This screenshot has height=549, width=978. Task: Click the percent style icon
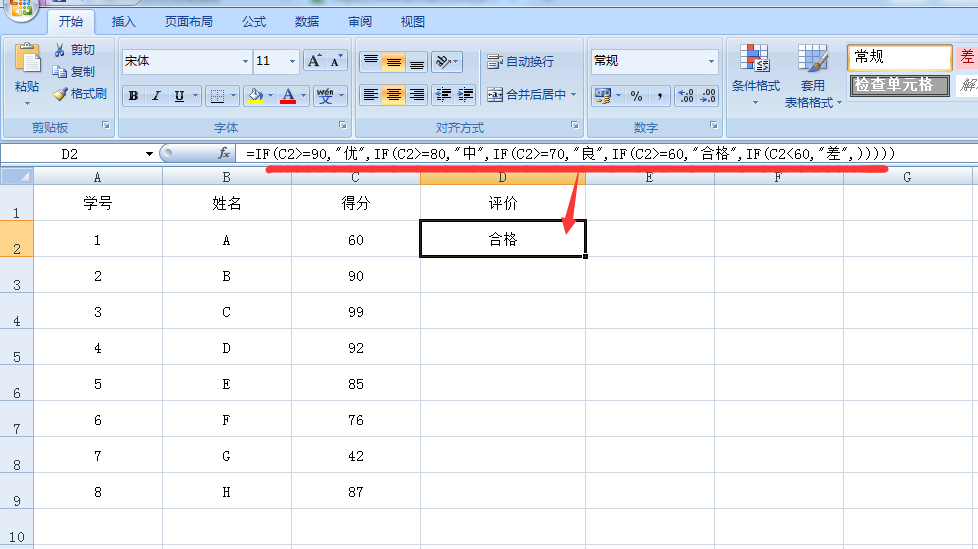pyautogui.click(x=636, y=96)
